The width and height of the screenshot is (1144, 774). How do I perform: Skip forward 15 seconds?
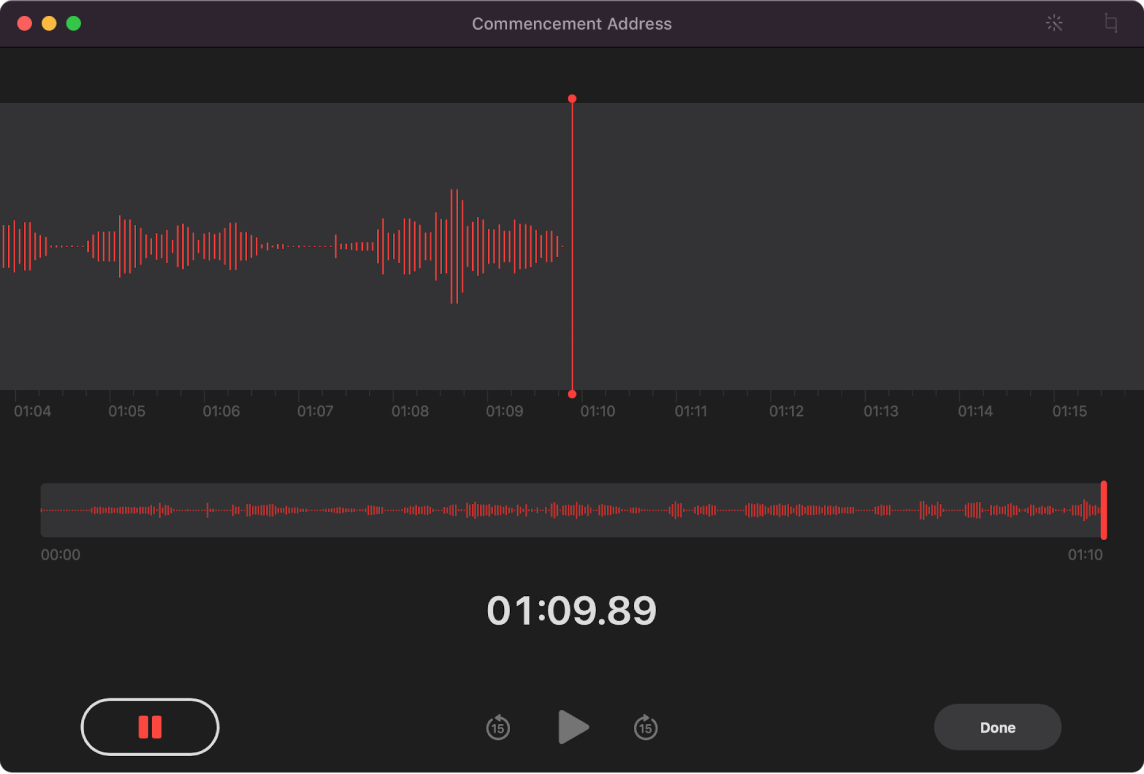646,727
